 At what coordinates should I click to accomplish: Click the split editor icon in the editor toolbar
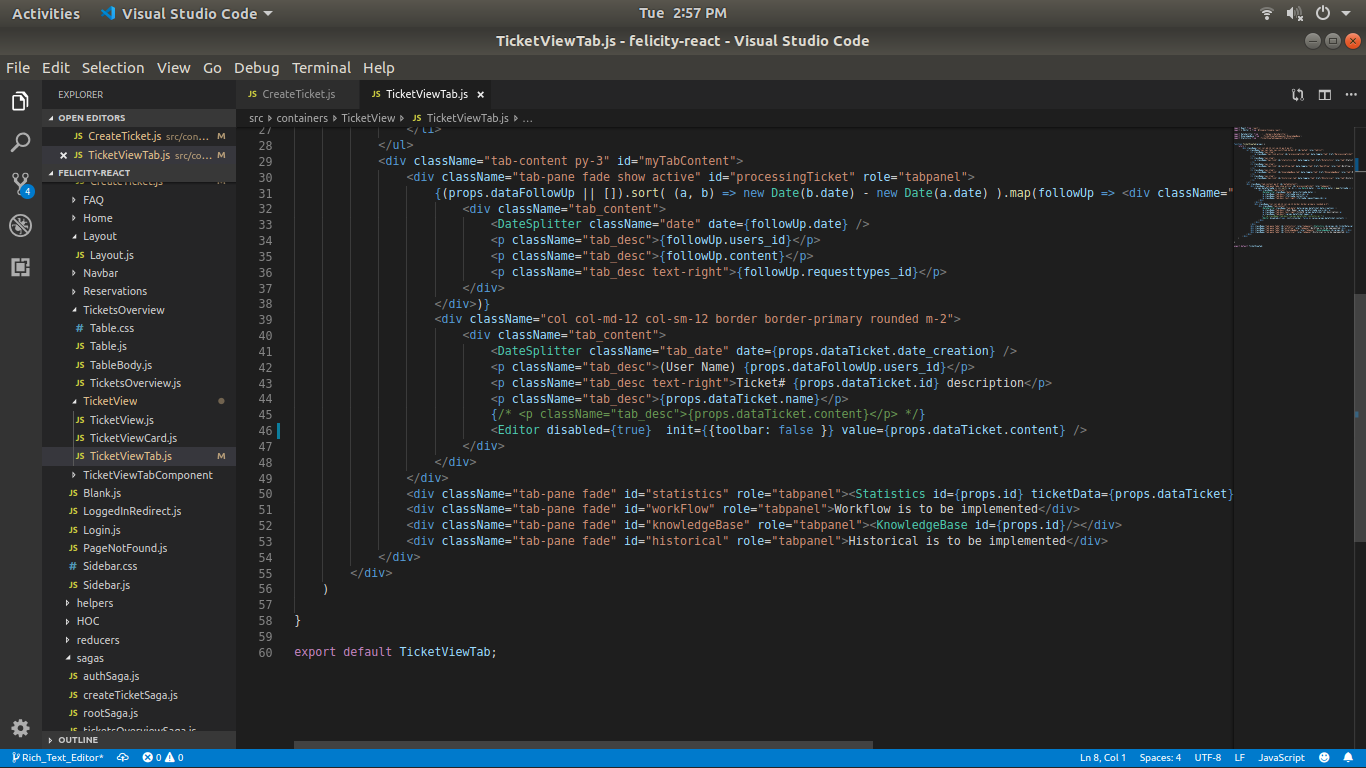pyautogui.click(x=1325, y=95)
